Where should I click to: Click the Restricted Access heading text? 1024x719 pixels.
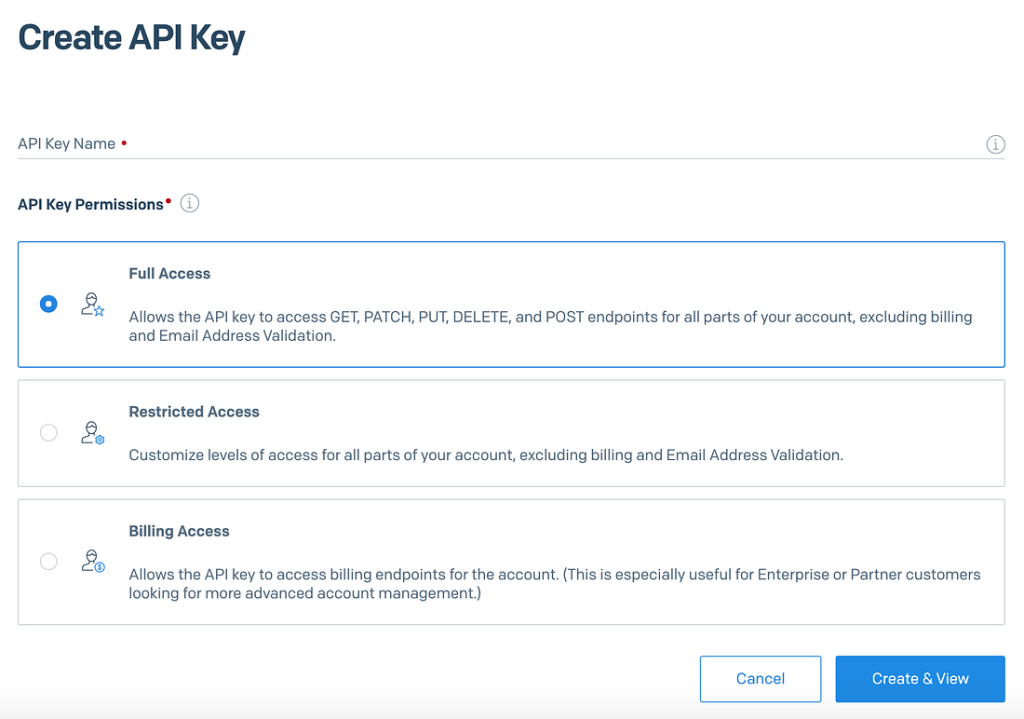(x=194, y=411)
